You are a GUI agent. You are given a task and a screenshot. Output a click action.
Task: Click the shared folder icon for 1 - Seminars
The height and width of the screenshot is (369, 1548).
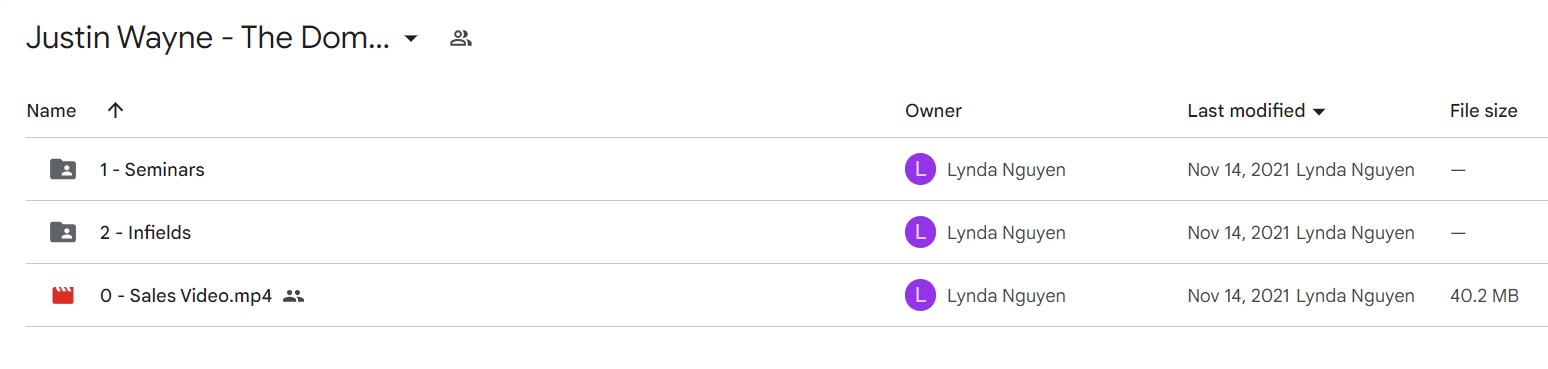pos(63,169)
